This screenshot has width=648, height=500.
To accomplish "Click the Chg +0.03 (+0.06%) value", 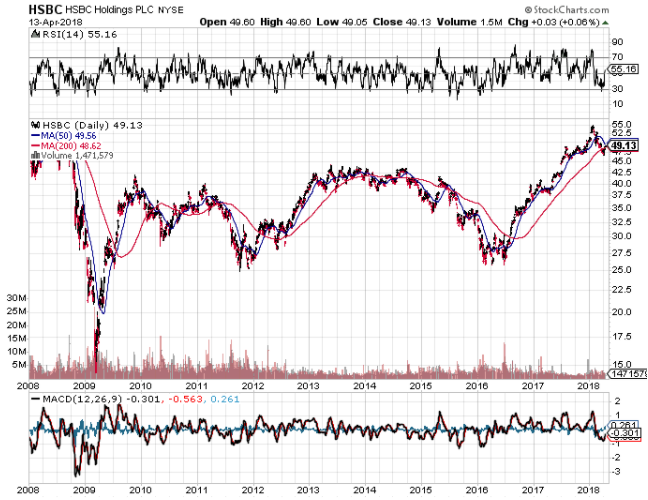I will click(554, 22).
